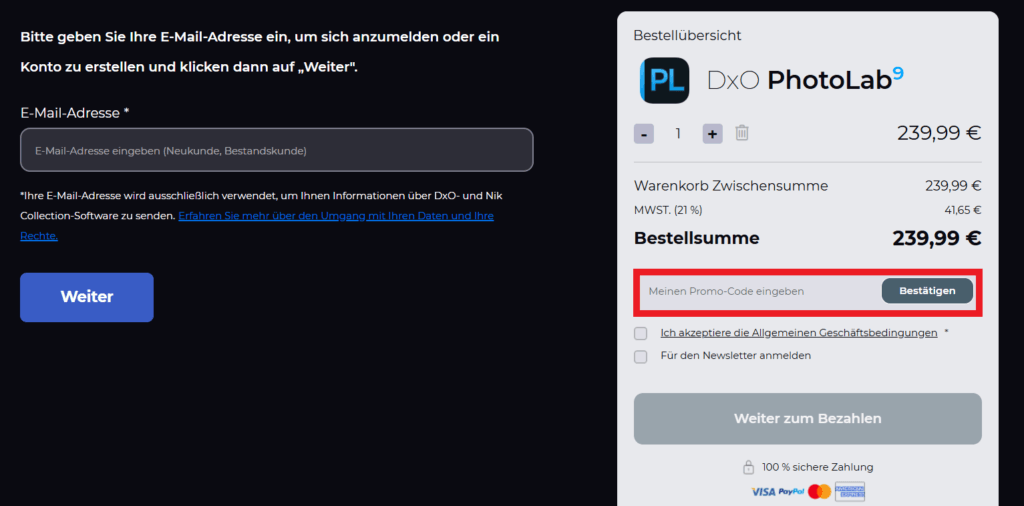Increase quantity with the plus button
Screen dimensions: 1024x506
(x=712, y=134)
